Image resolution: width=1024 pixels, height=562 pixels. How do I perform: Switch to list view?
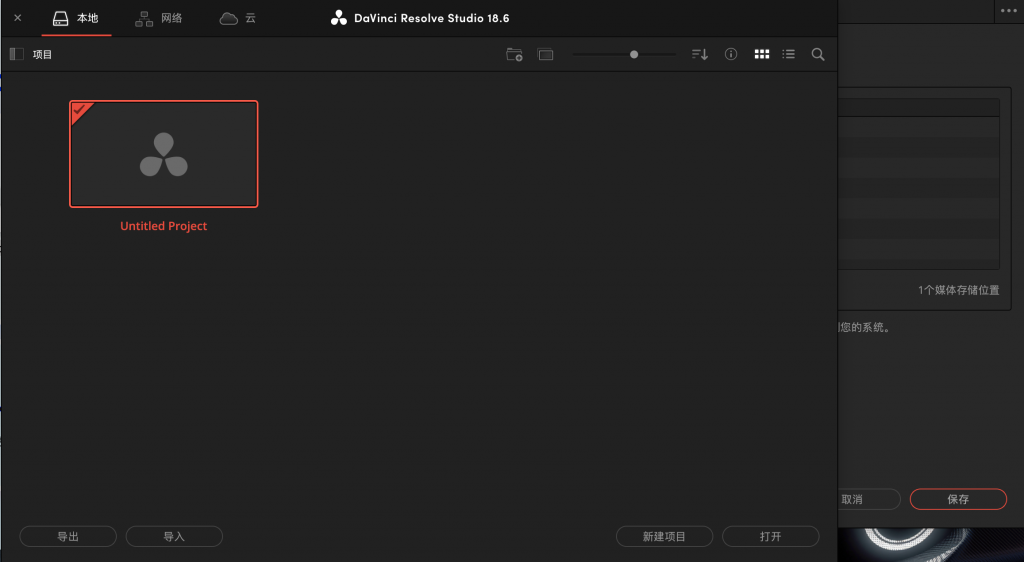[789, 54]
